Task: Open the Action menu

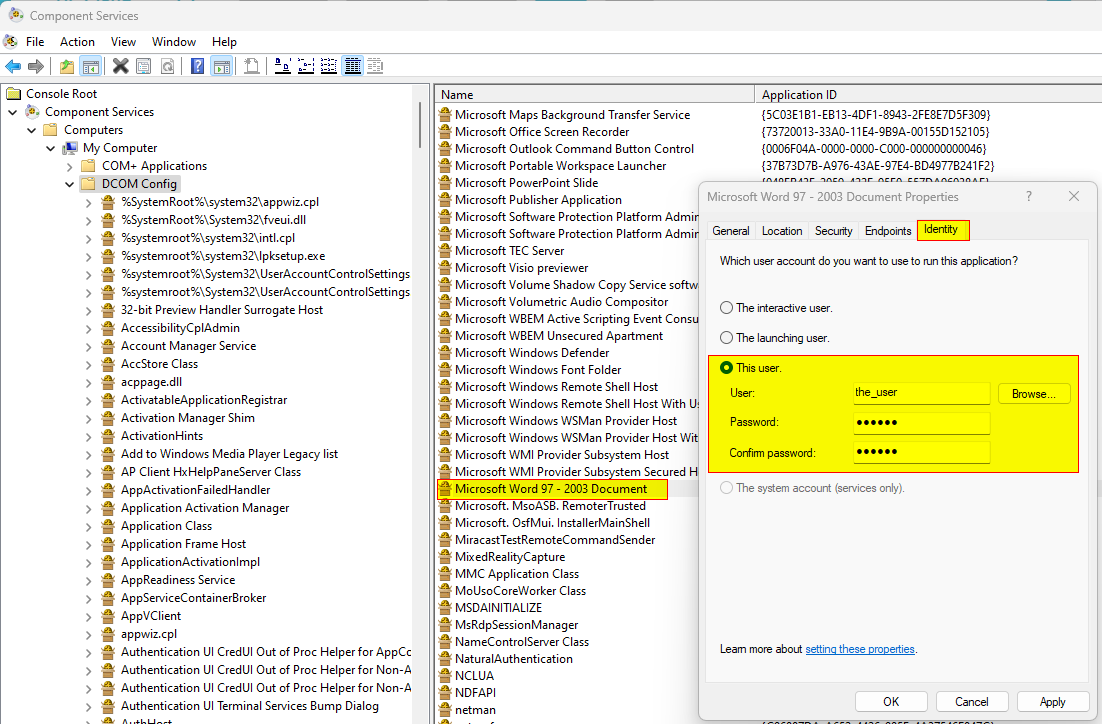Action: click(x=77, y=42)
